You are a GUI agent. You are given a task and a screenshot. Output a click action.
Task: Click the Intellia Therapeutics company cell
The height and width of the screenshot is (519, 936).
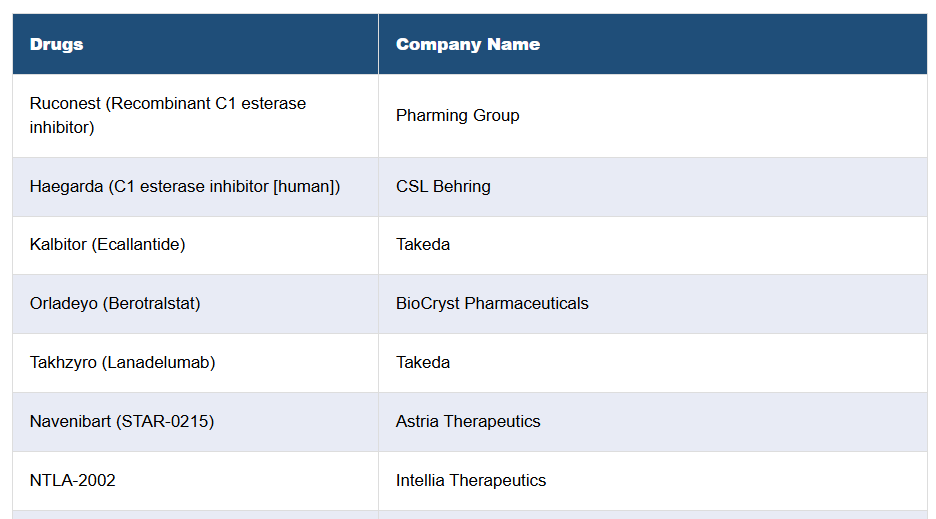pos(471,480)
